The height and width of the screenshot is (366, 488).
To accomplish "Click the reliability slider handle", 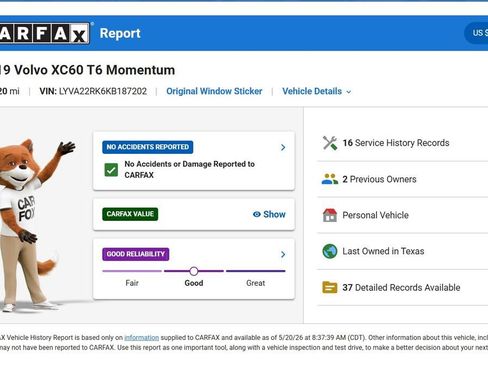I will pyautogui.click(x=194, y=271).
